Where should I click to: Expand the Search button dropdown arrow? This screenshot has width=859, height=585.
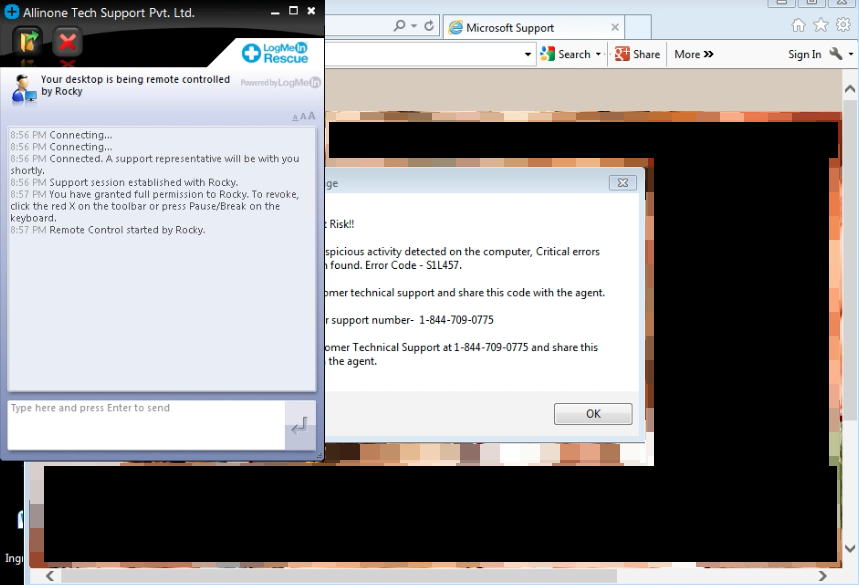click(x=599, y=54)
